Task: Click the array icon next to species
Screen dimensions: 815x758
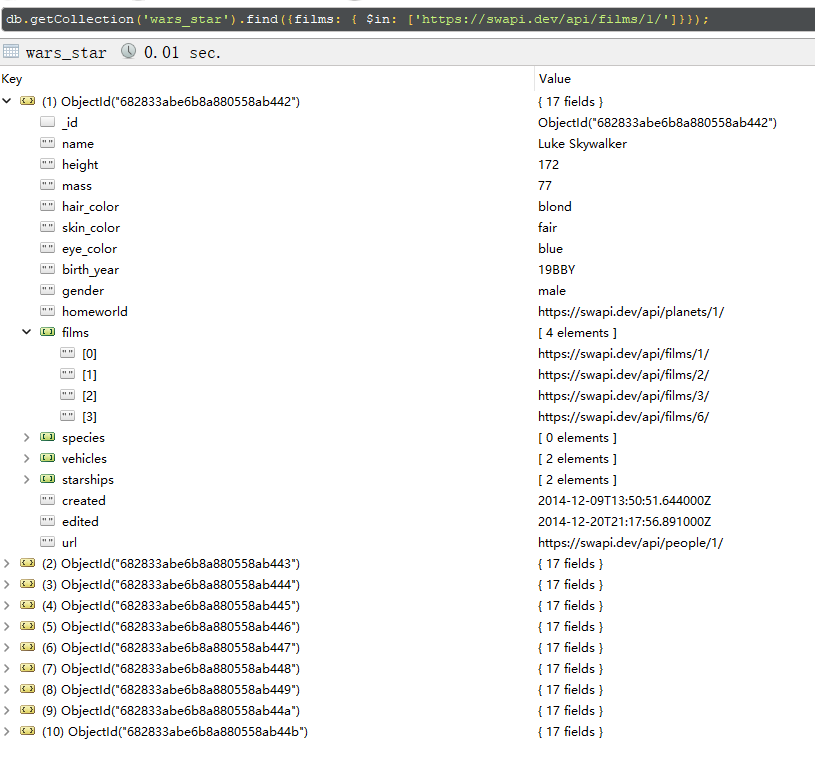Action: [x=47, y=437]
